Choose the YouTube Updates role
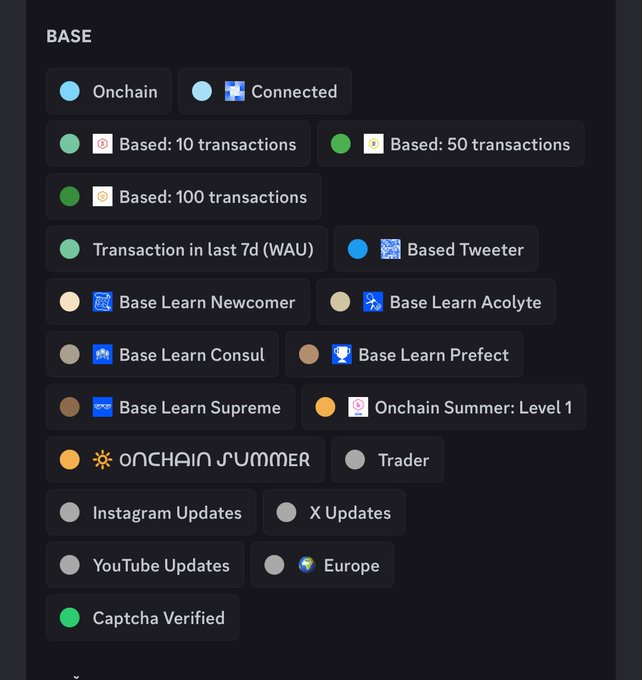The width and height of the screenshot is (642, 680). point(145,565)
